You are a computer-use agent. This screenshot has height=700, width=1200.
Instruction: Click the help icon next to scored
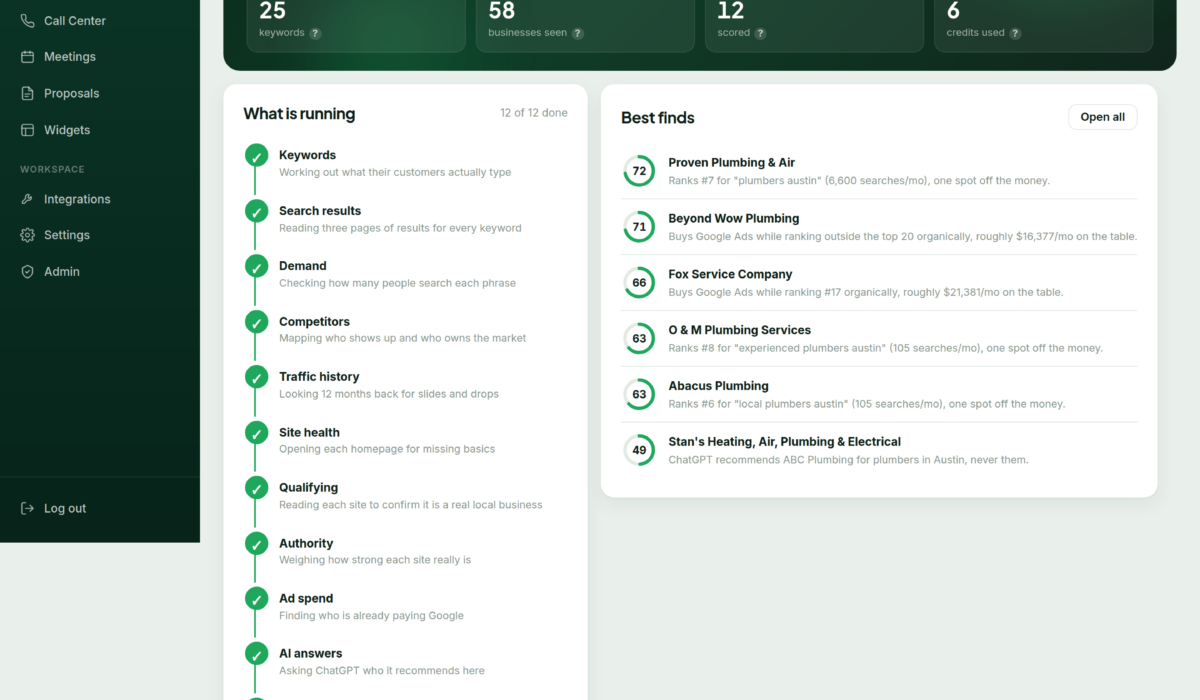point(760,33)
